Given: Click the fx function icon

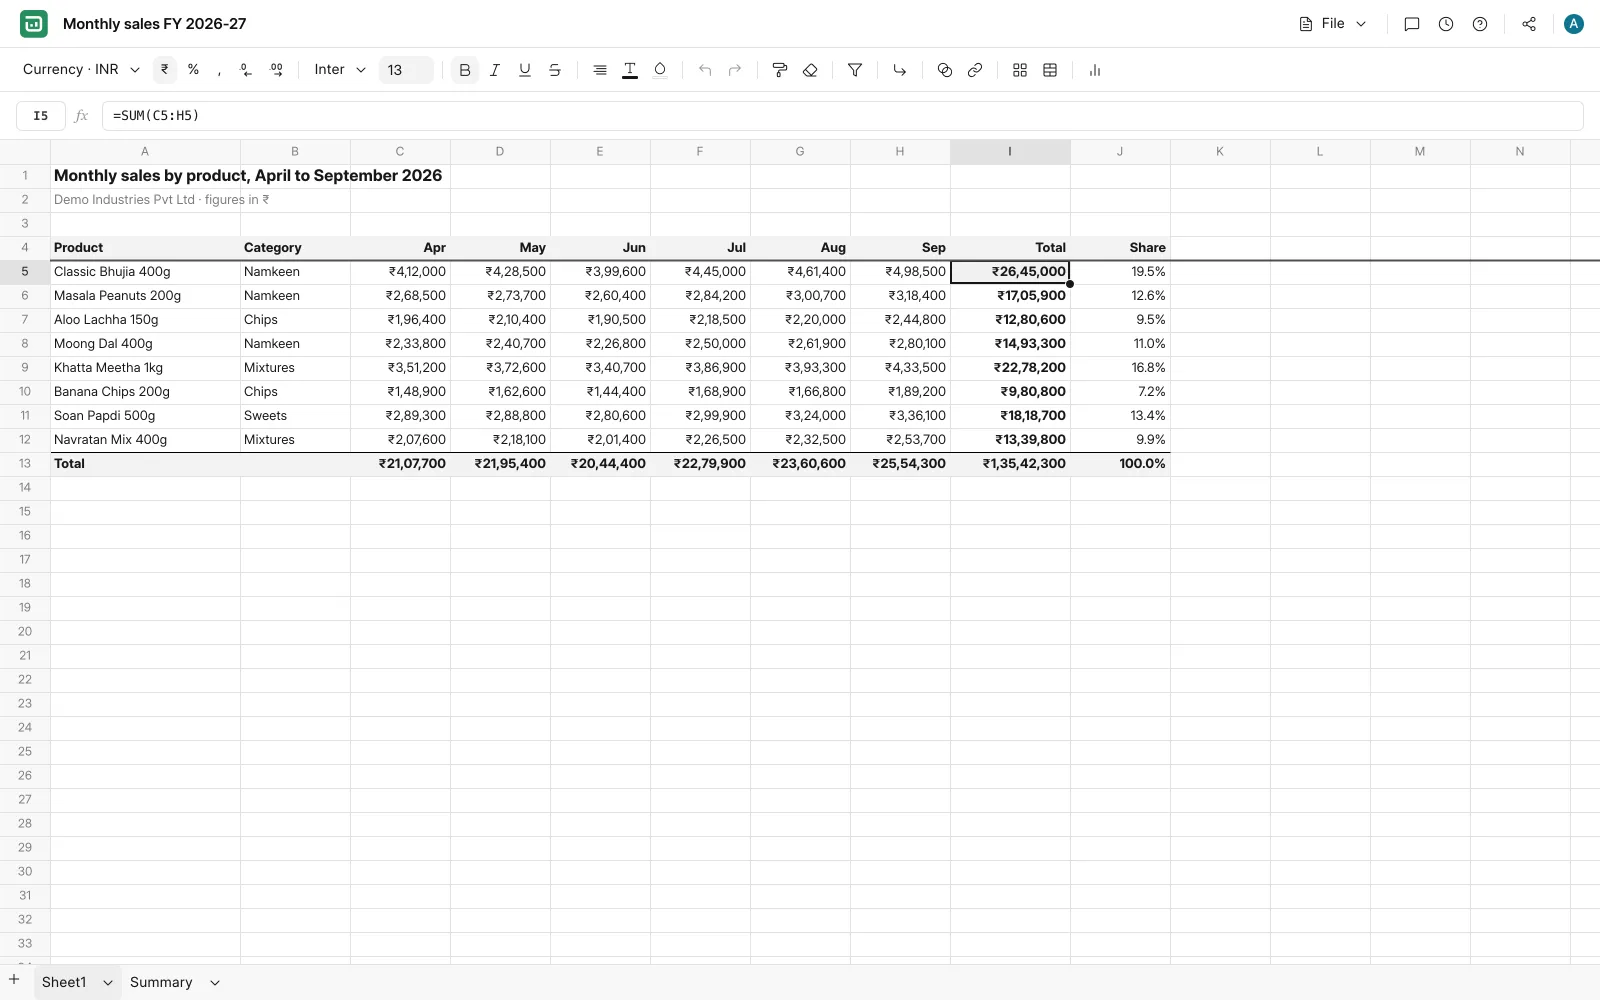Looking at the screenshot, I should [82, 116].
